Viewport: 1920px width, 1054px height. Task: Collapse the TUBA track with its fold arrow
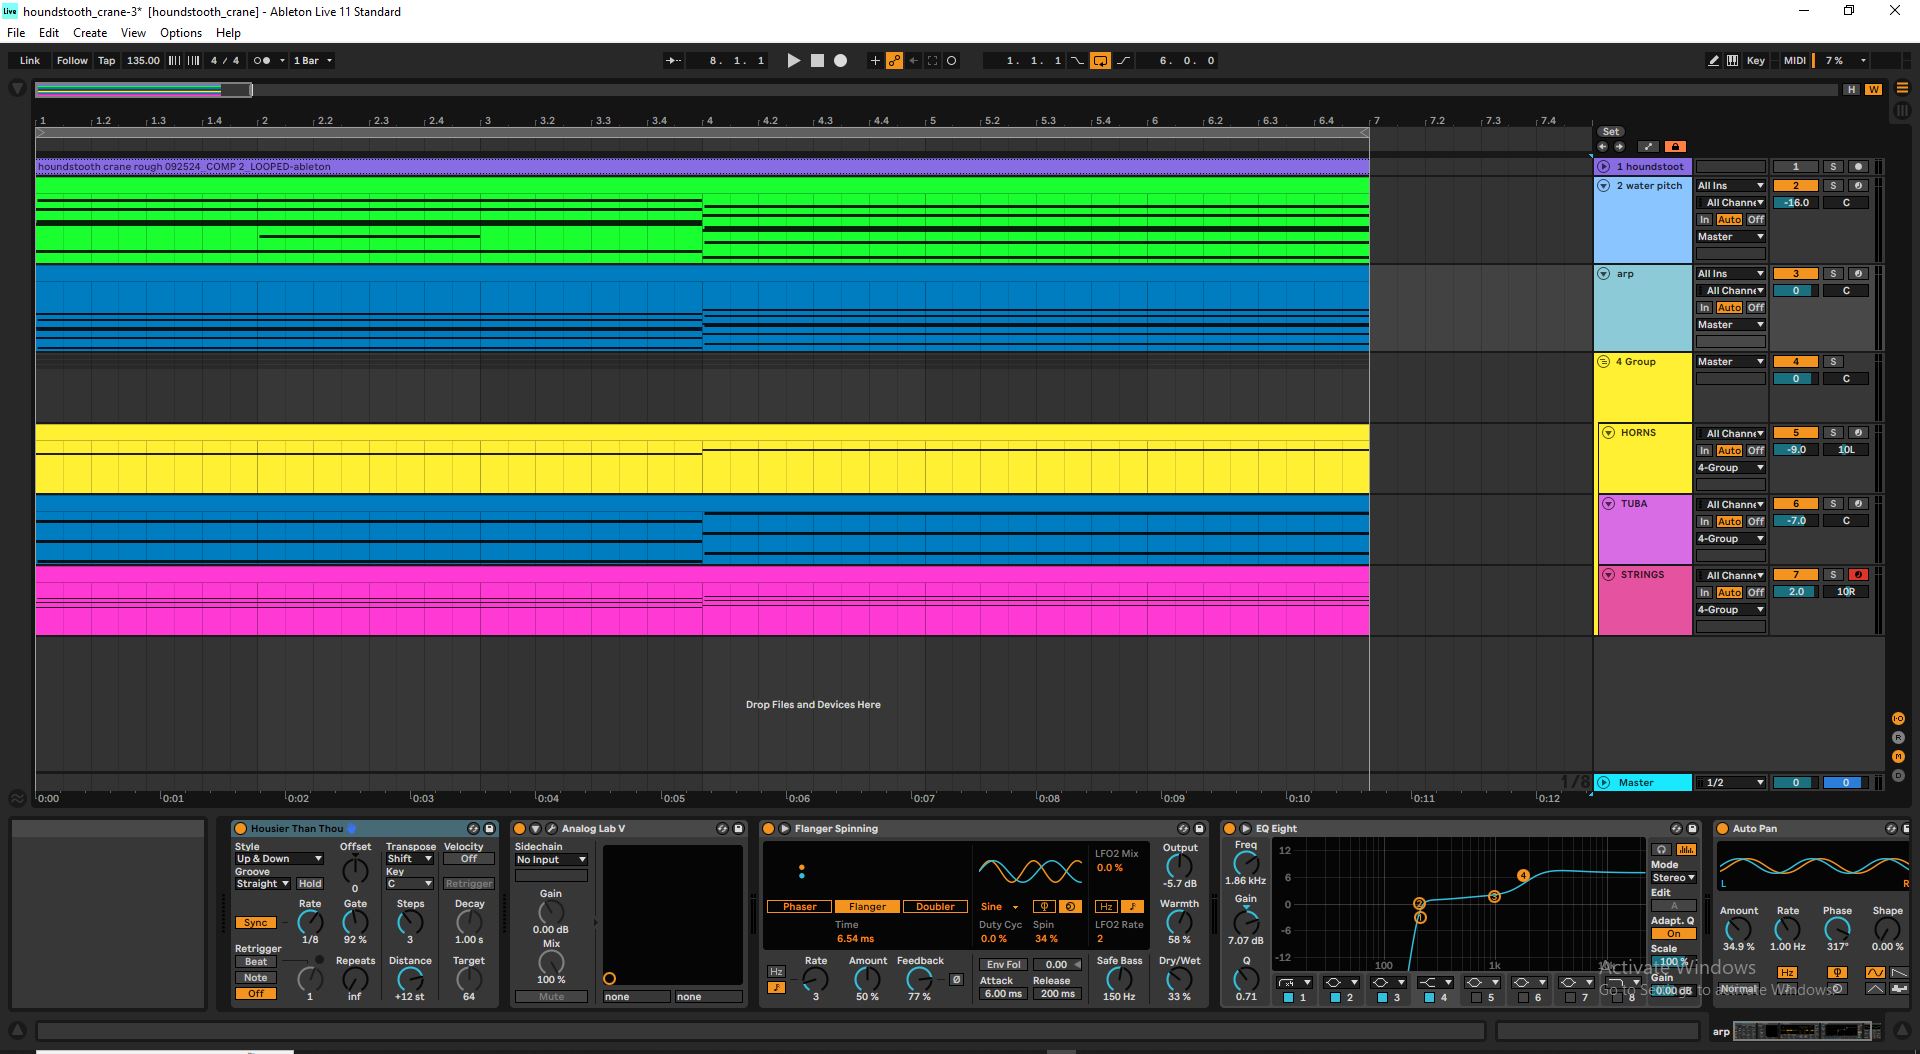[1609, 504]
